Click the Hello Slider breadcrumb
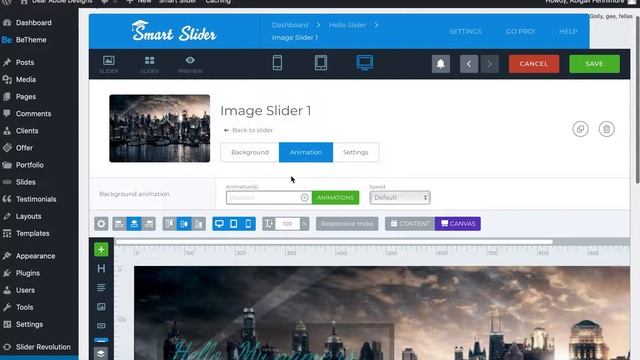 347,25
